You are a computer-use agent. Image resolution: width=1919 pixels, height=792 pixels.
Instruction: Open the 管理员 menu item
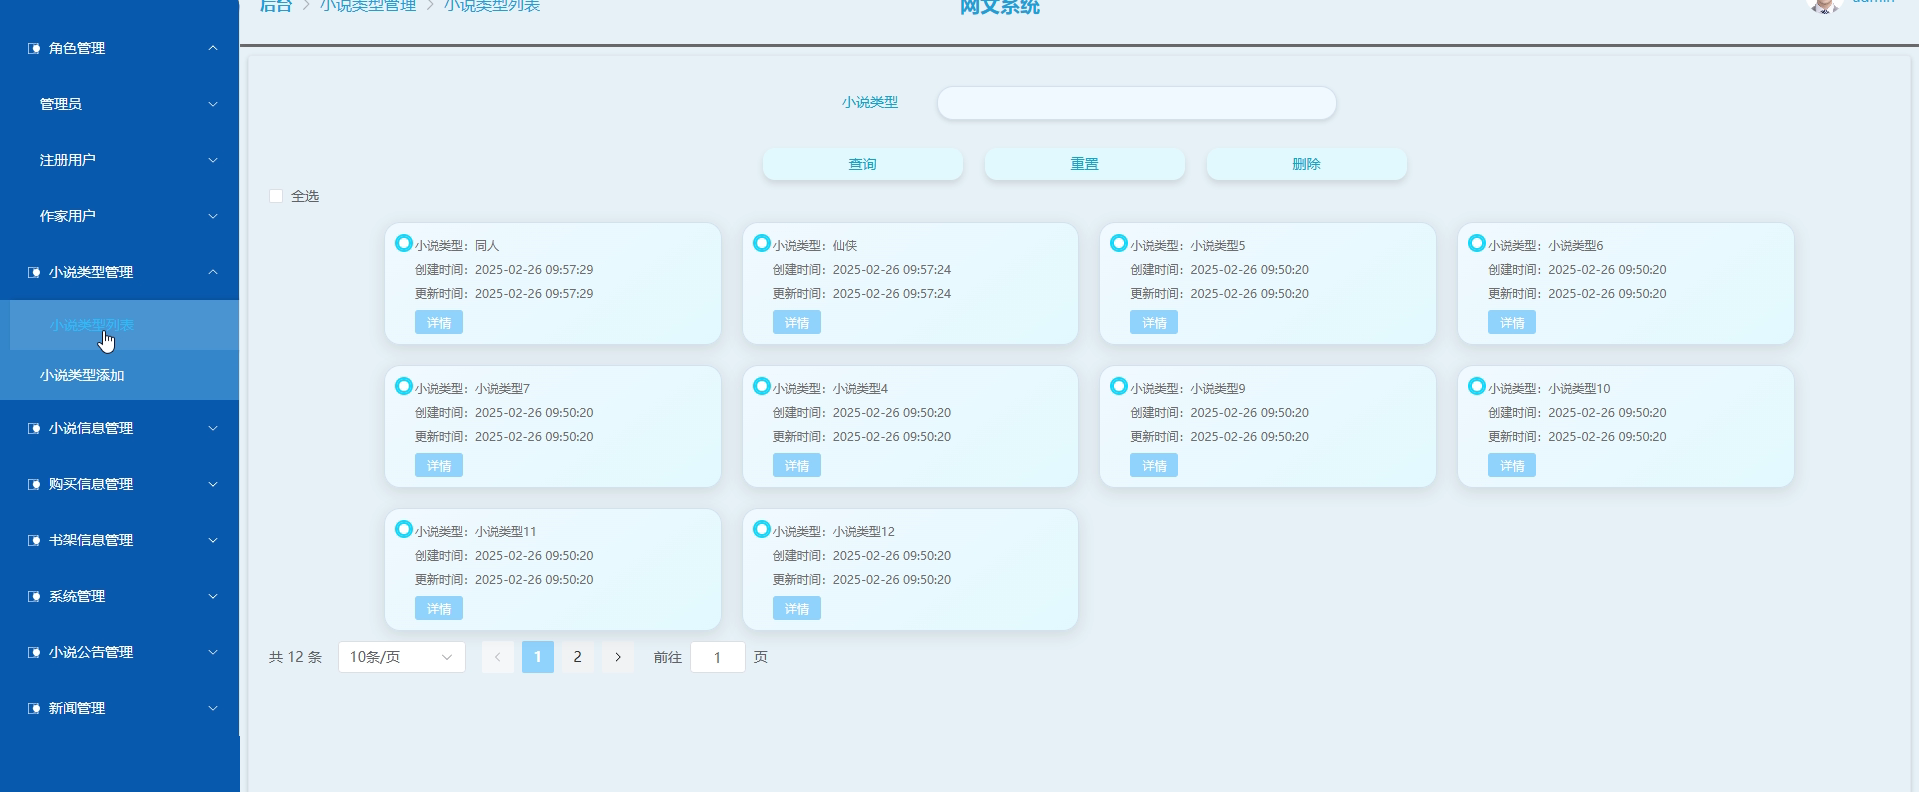(x=119, y=104)
